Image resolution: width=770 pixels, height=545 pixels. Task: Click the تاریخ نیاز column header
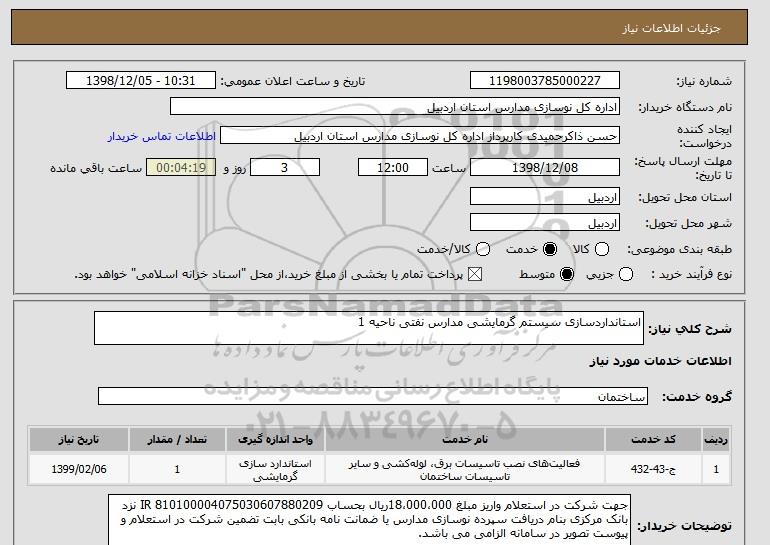(79, 439)
